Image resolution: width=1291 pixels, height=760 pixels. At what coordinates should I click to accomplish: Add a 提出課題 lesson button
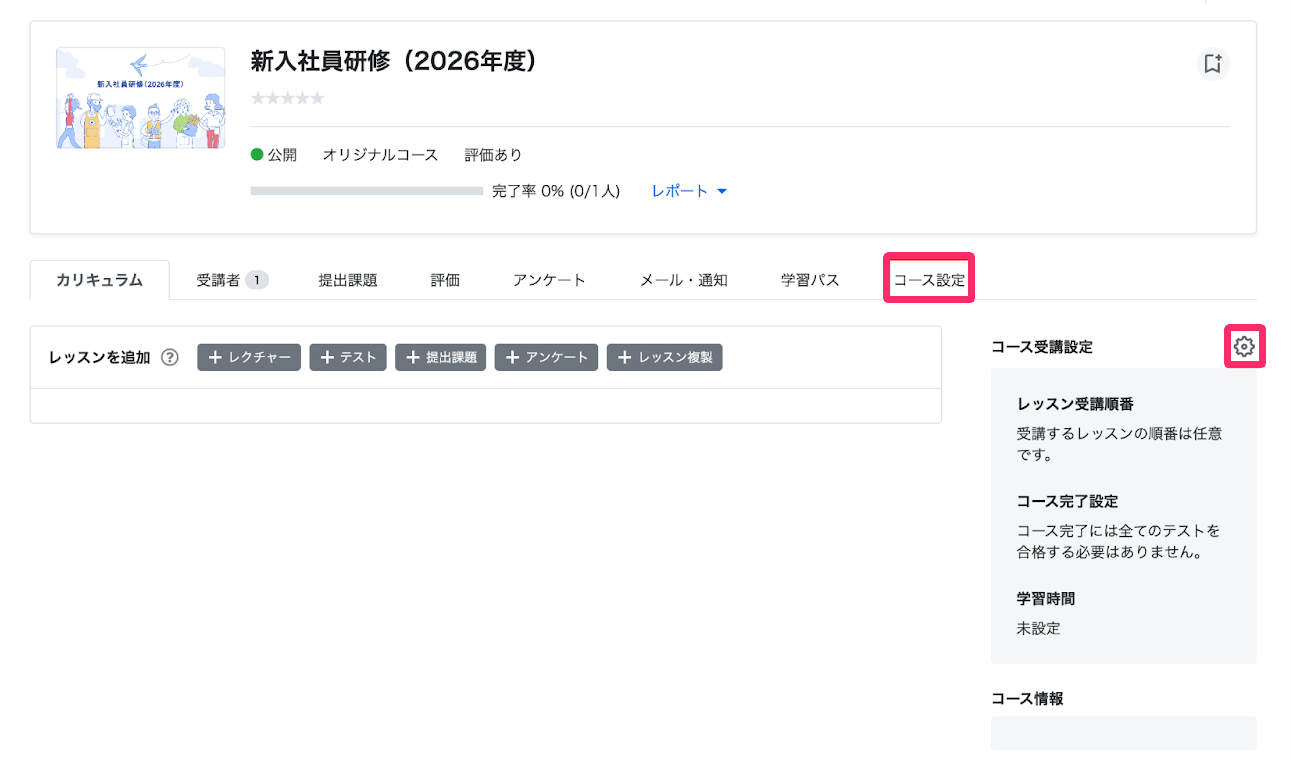point(441,357)
